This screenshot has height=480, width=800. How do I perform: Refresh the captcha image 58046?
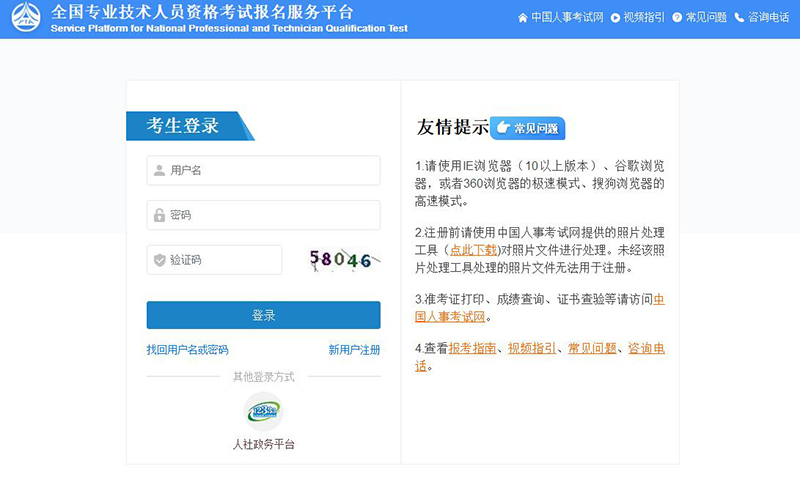344,260
